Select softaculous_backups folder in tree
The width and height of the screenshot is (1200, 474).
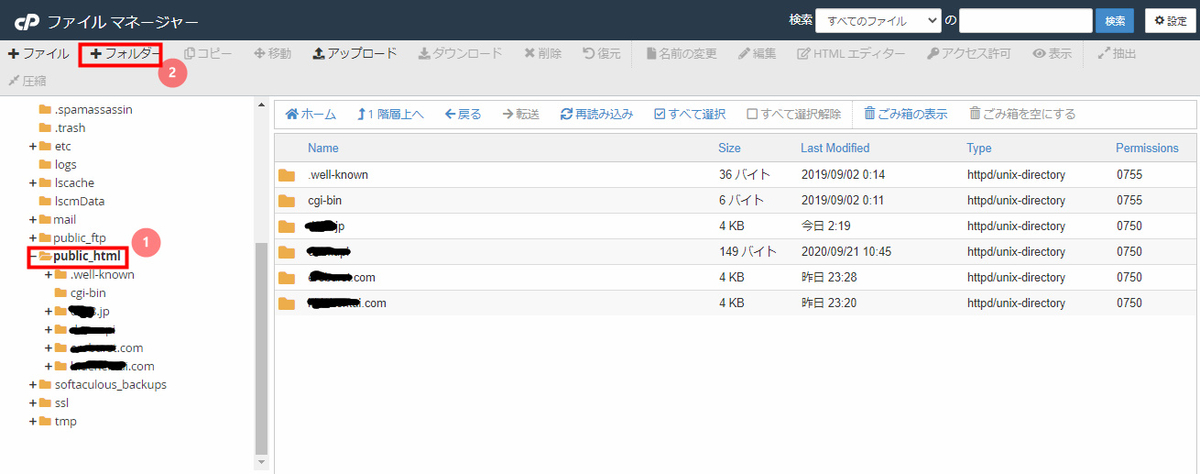point(110,384)
